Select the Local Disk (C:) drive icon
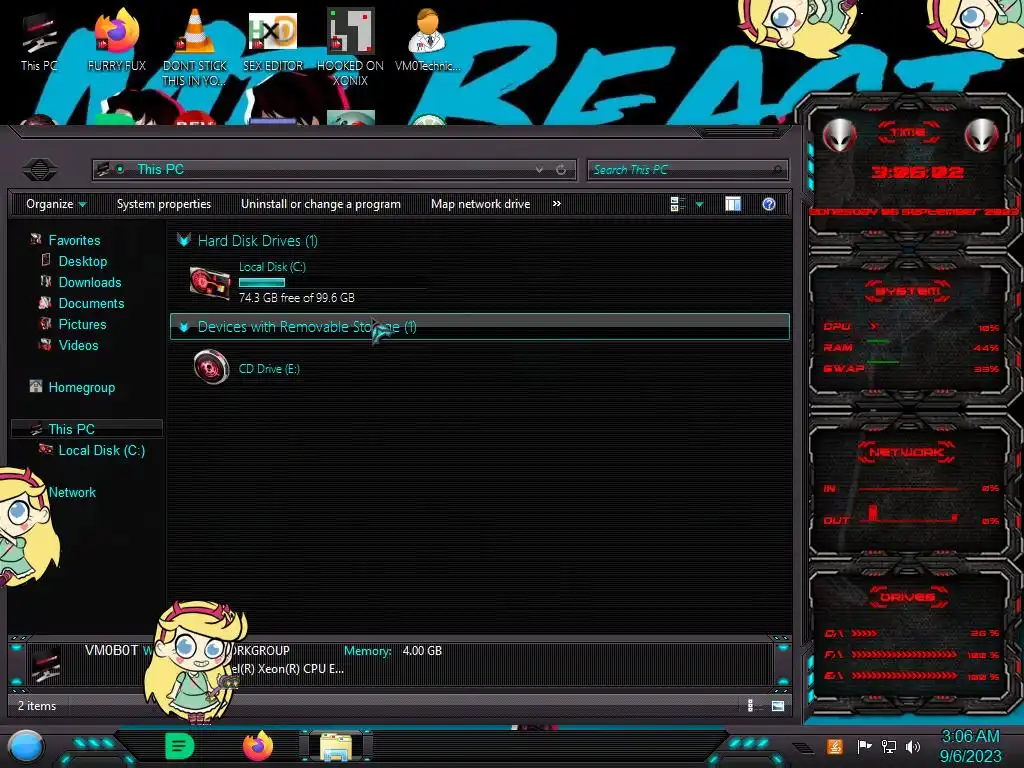Image resolution: width=1024 pixels, height=768 pixels. 210,283
